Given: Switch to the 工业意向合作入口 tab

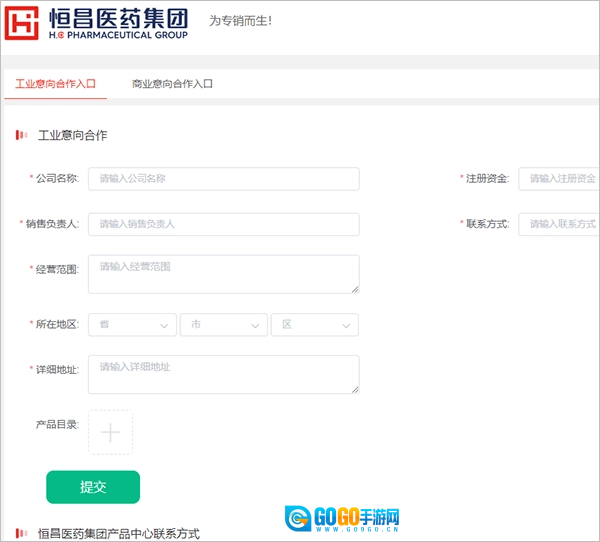Looking at the screenshot, I should (x=55, y=84).
